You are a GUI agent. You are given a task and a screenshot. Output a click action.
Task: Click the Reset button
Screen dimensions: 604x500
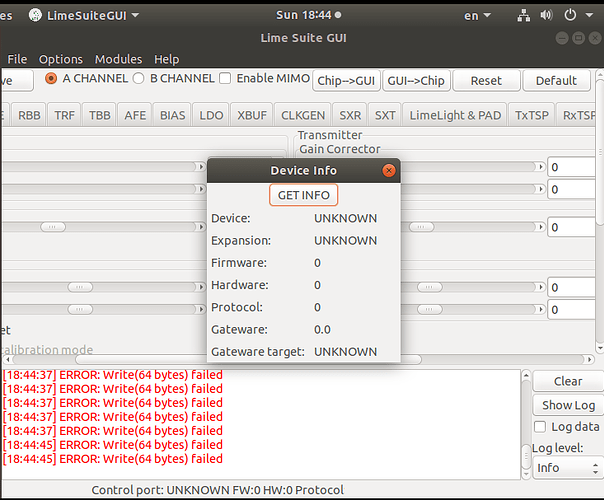(486, 81)
